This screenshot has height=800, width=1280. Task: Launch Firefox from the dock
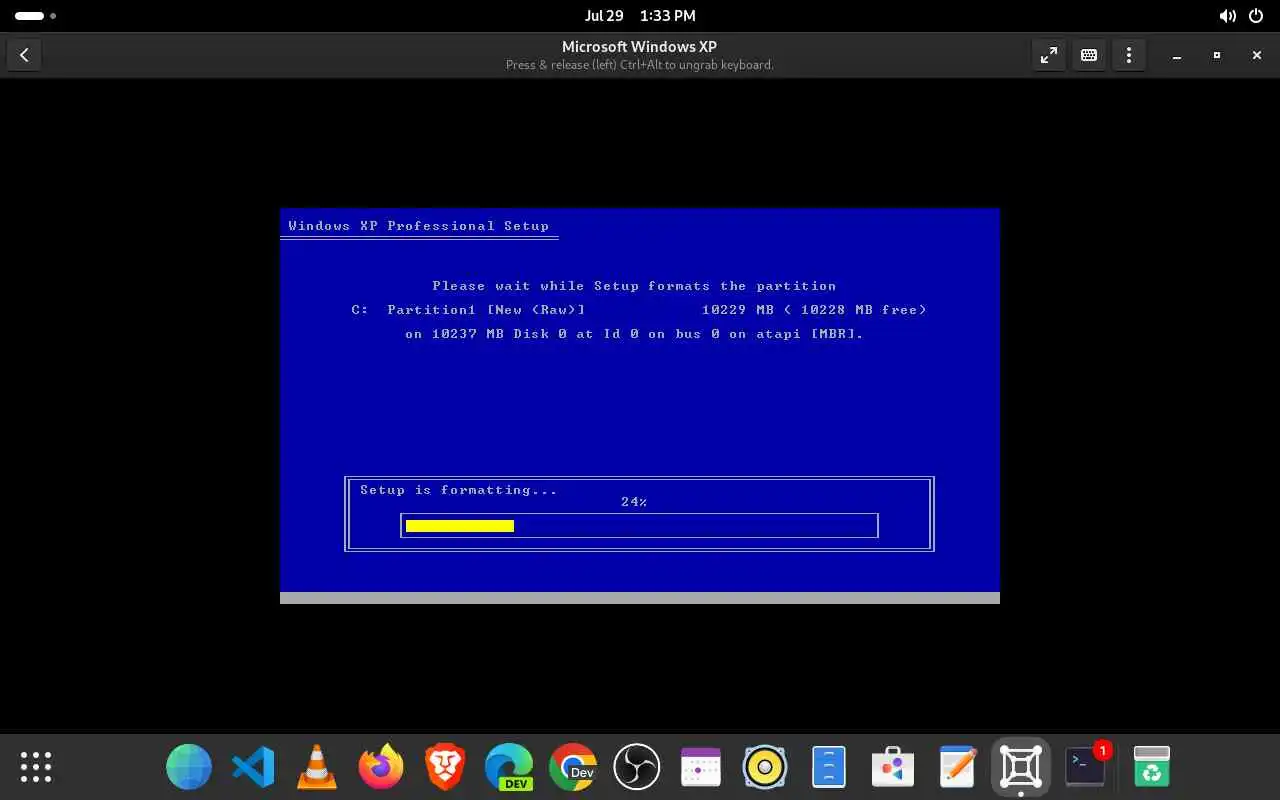[381, 767]
